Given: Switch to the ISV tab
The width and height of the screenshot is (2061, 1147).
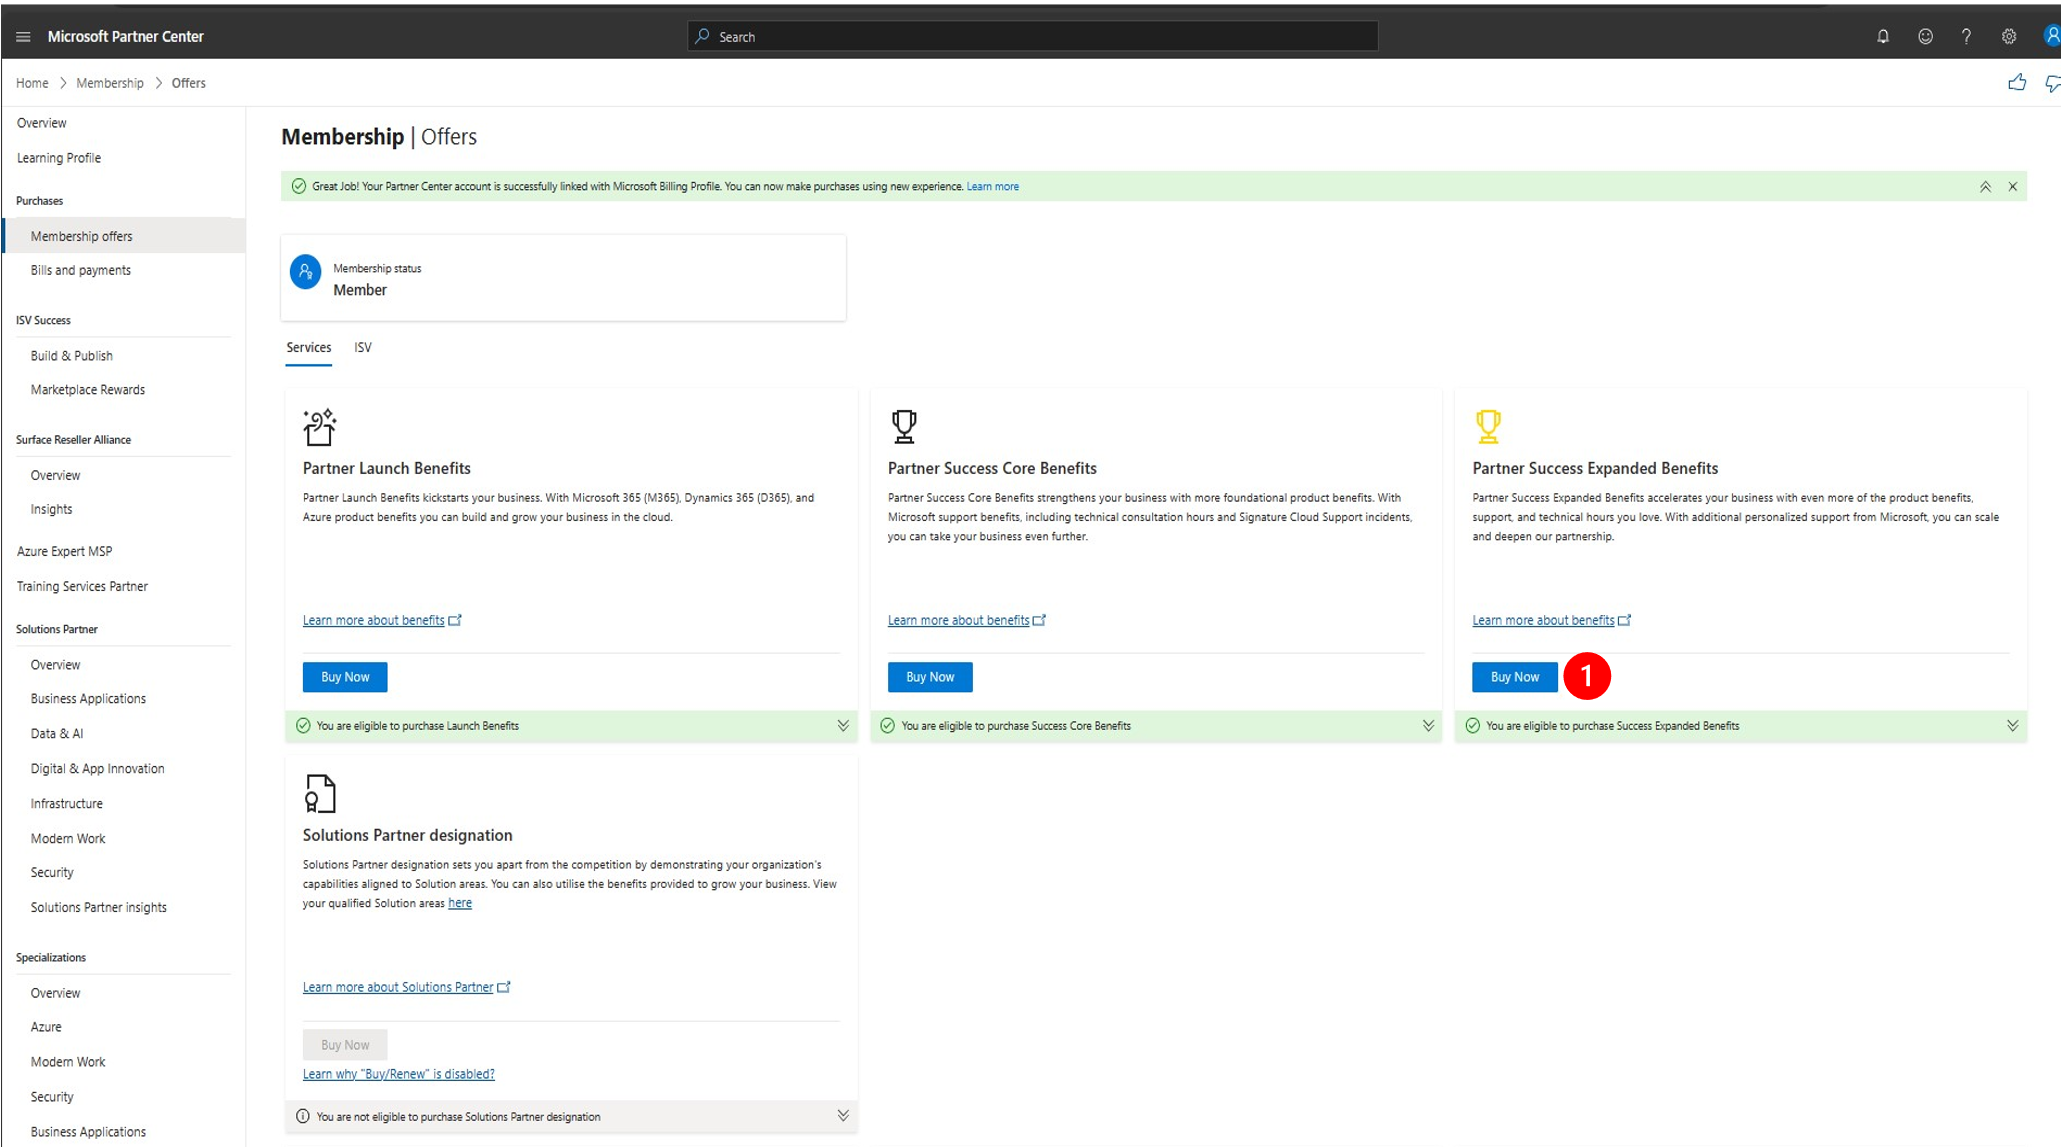Looking at the screenshot, I should pyautogui.click(x=363, y=348).
